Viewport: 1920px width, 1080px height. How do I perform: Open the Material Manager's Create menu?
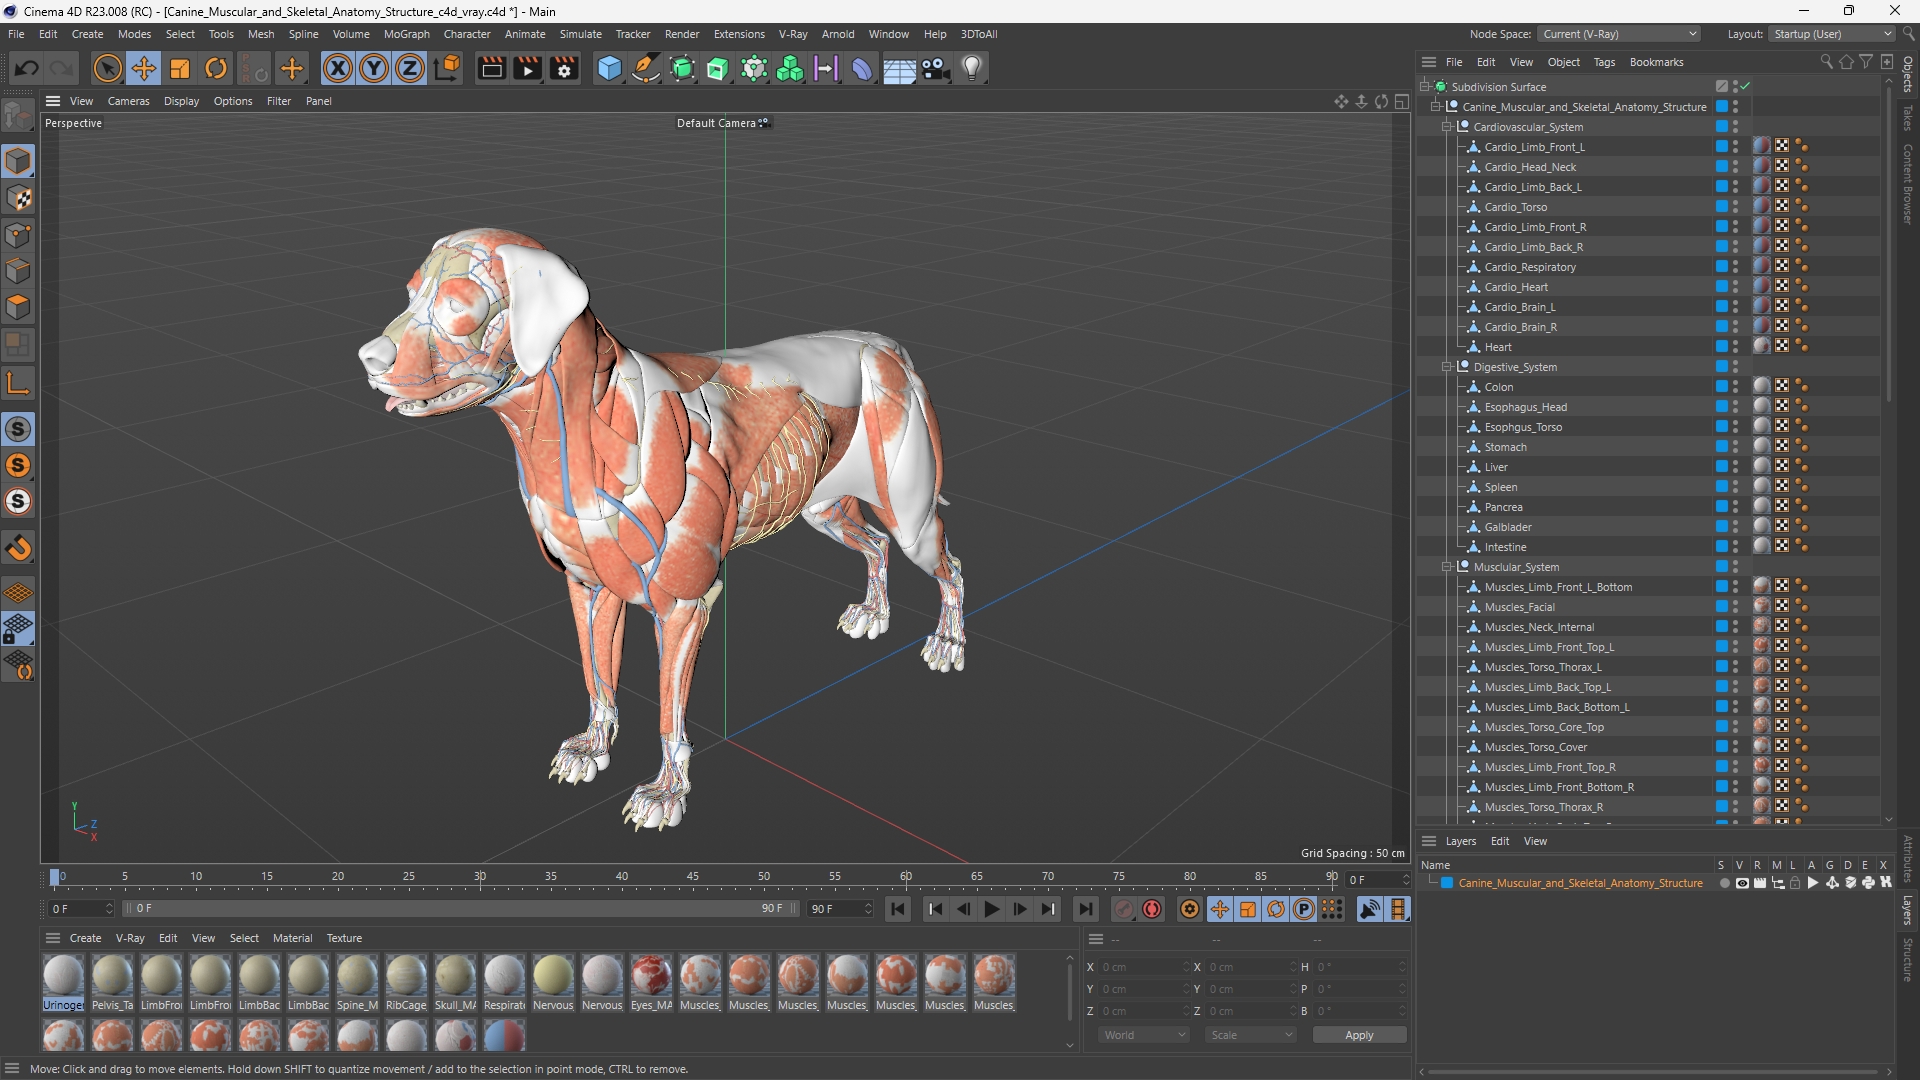(x=85, y=938)
